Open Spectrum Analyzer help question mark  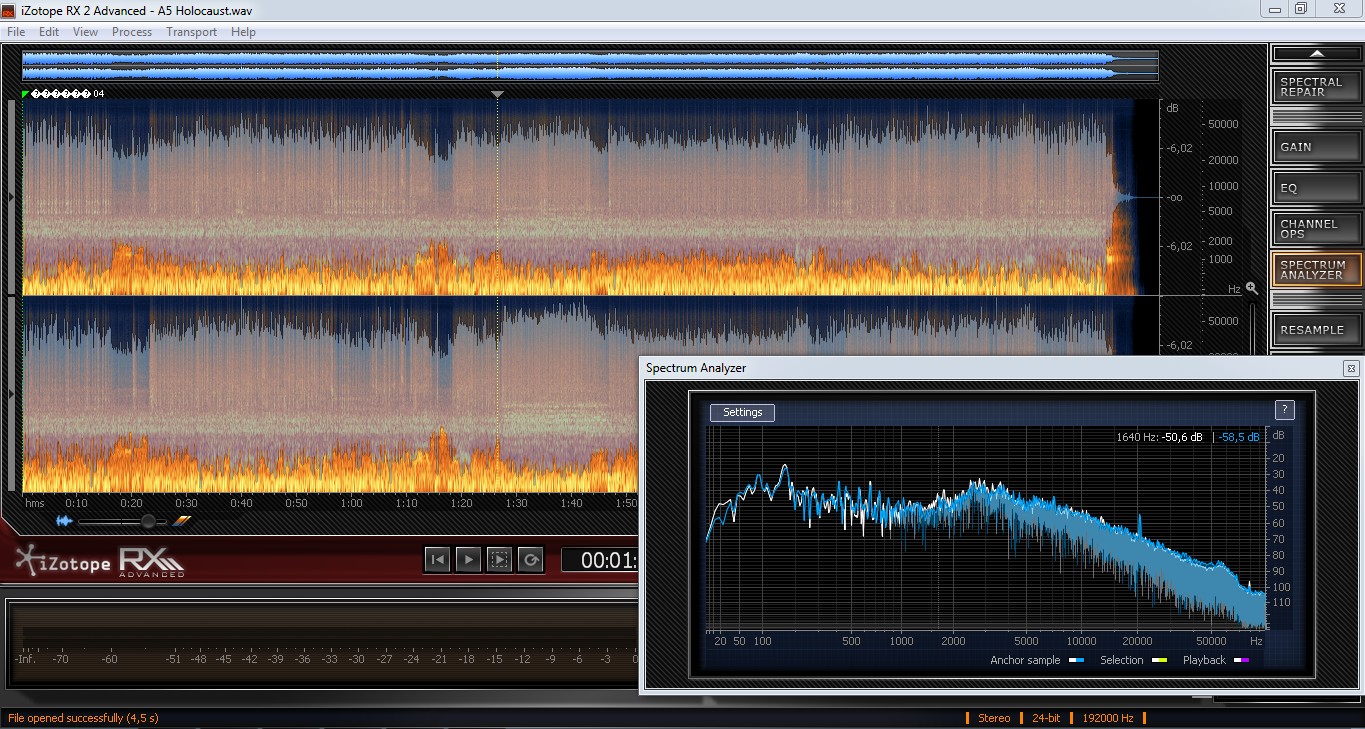tap(1285, 410)
